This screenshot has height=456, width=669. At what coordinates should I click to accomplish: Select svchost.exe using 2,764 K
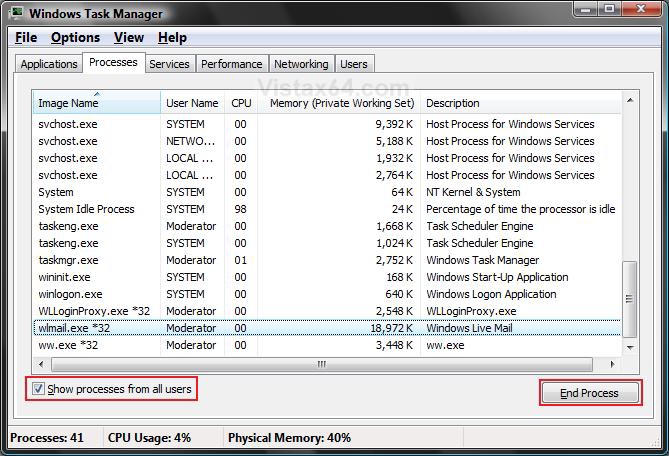click(x=327, y=175)
